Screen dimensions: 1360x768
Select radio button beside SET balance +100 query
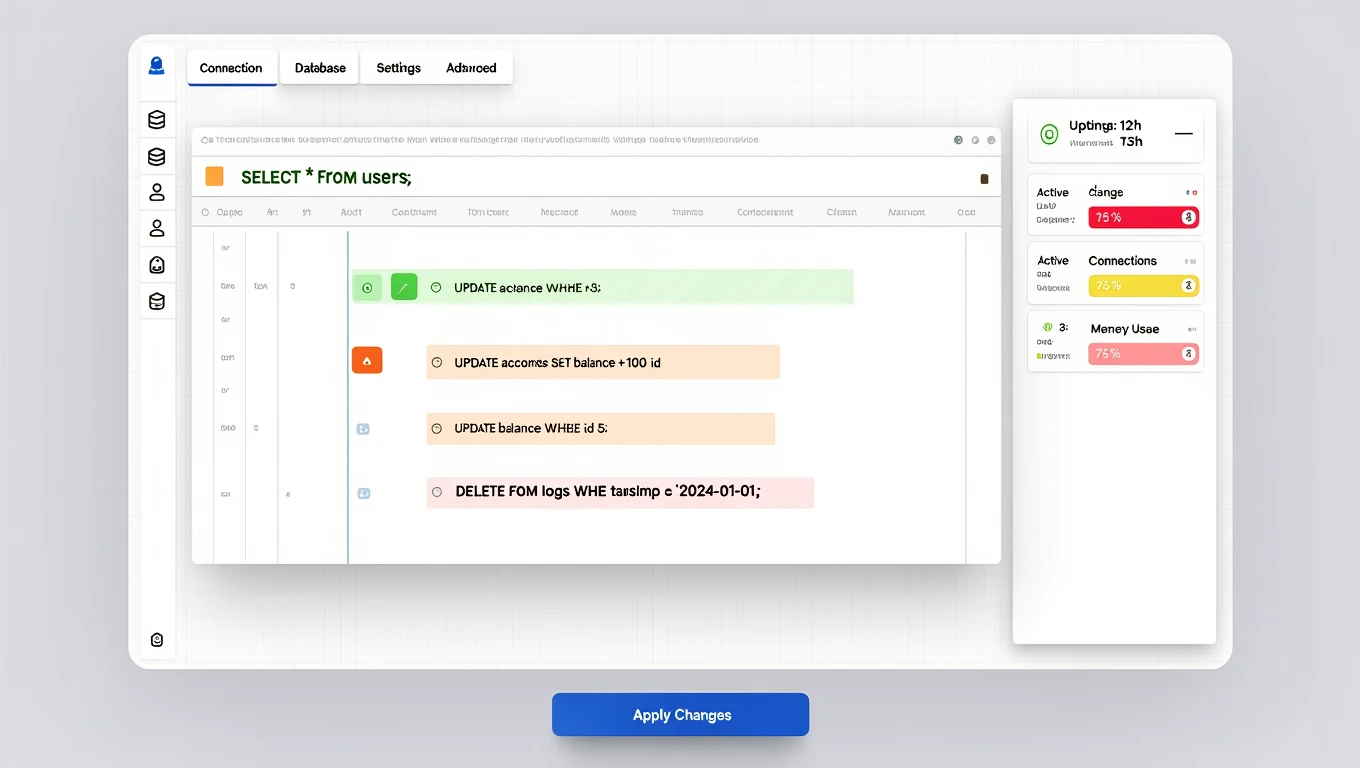click(436, 362)
